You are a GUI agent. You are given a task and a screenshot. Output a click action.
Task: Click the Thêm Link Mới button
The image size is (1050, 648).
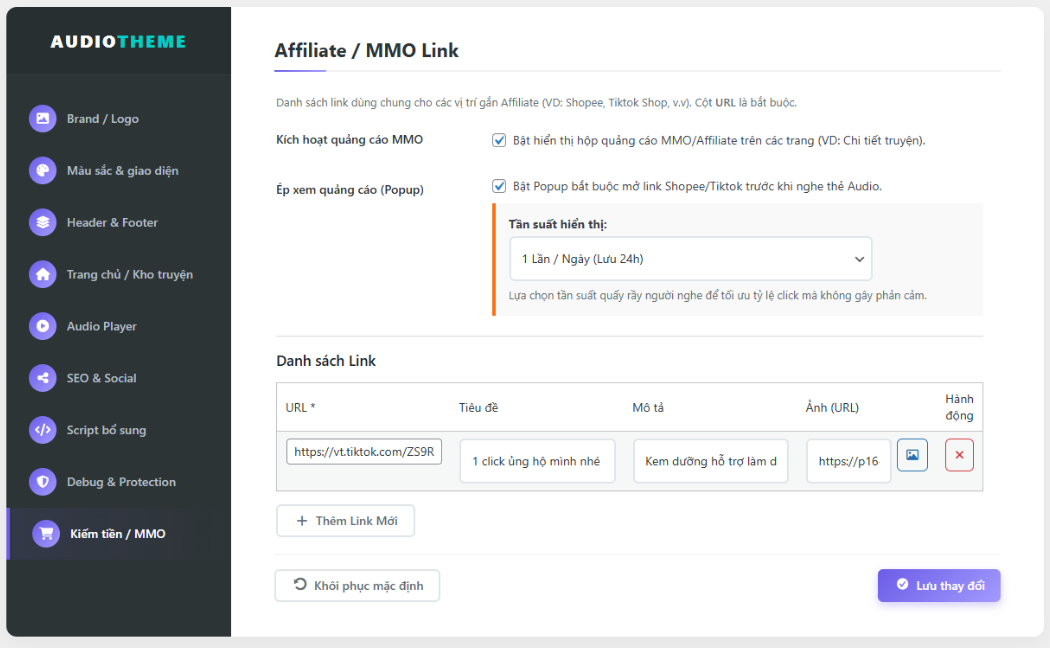point(345,521)
